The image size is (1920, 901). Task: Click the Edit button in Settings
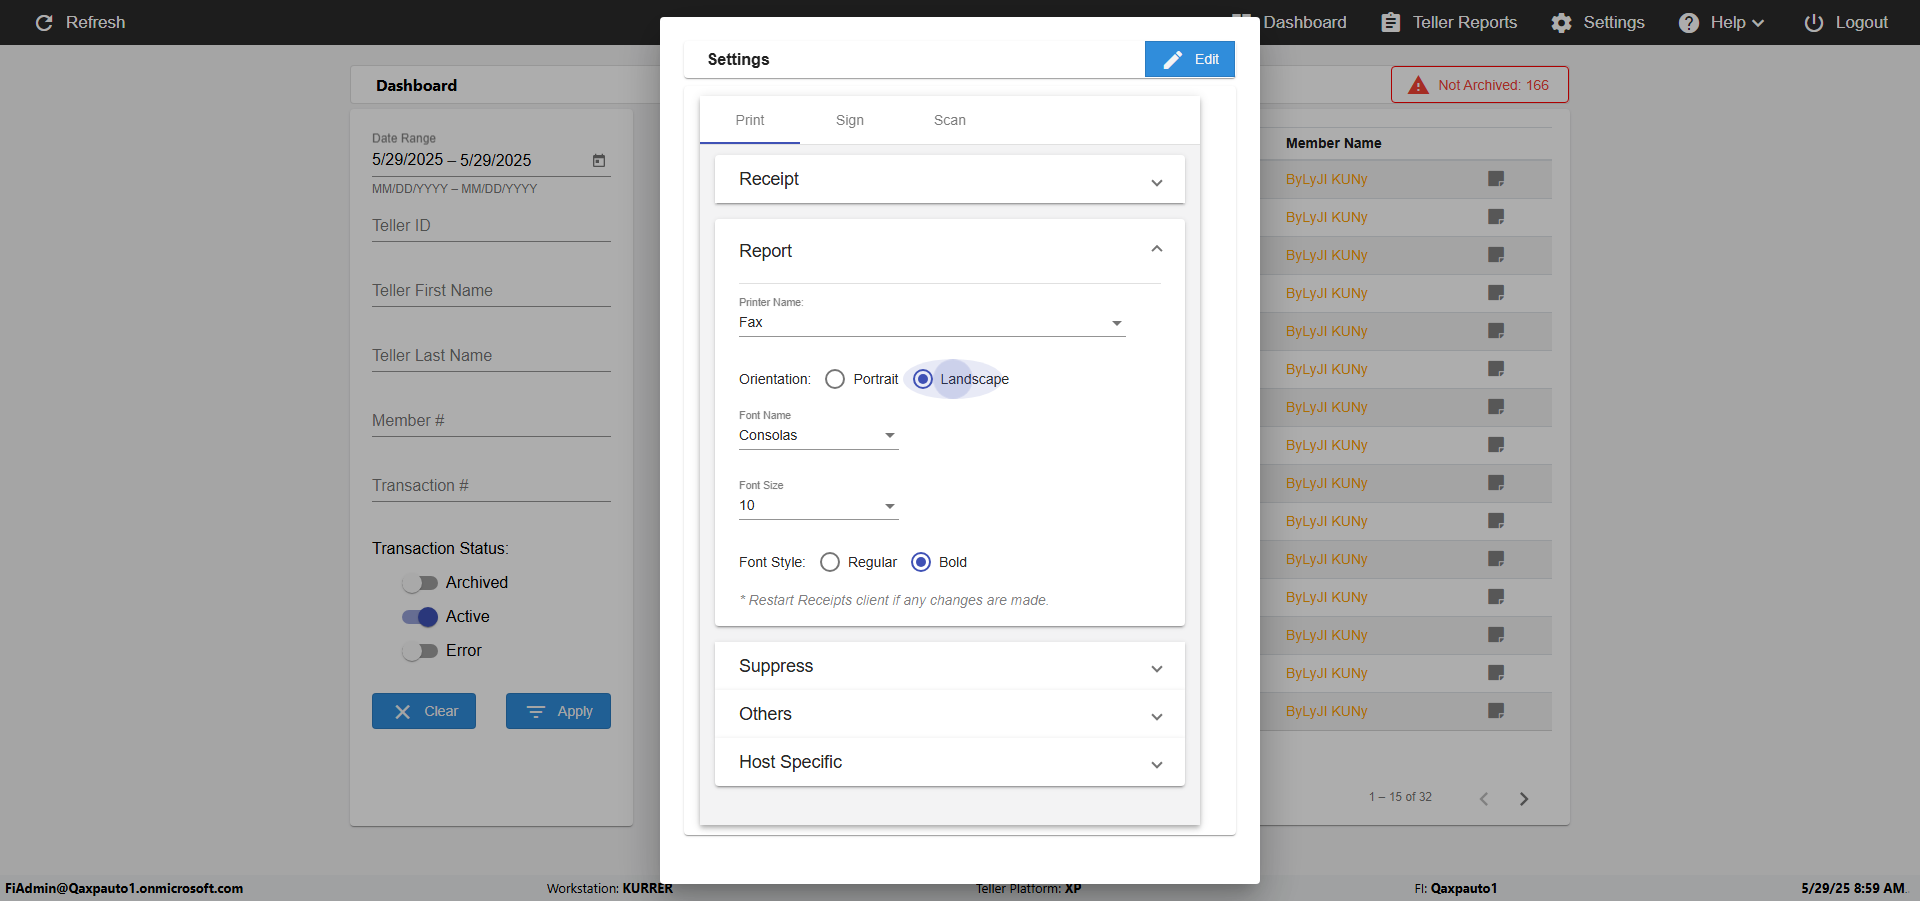(1189, 59)
